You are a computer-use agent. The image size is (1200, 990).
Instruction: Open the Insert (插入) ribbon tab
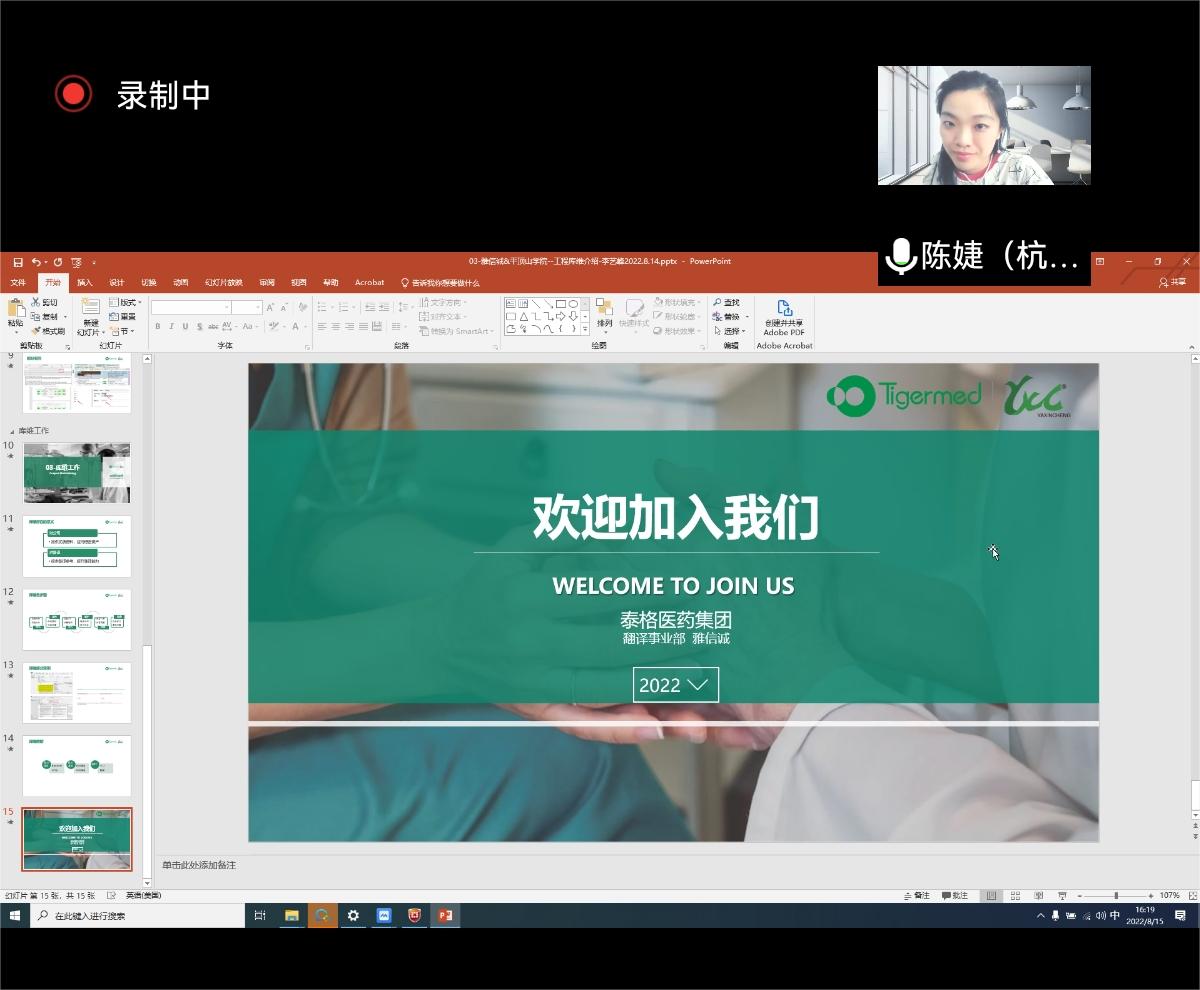tap(85, 283)
